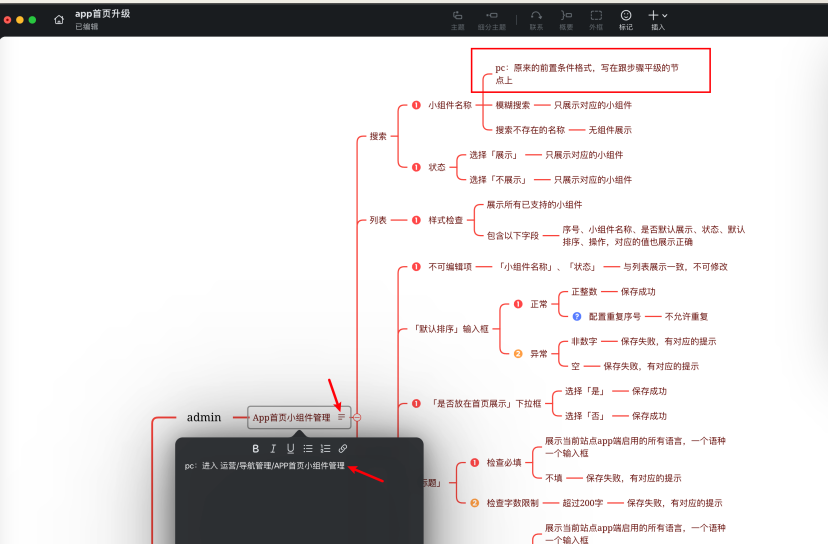Screen dimensions: 828x544
Task: Toggle italic formatting in the note popup
Action: coord(273,449)
